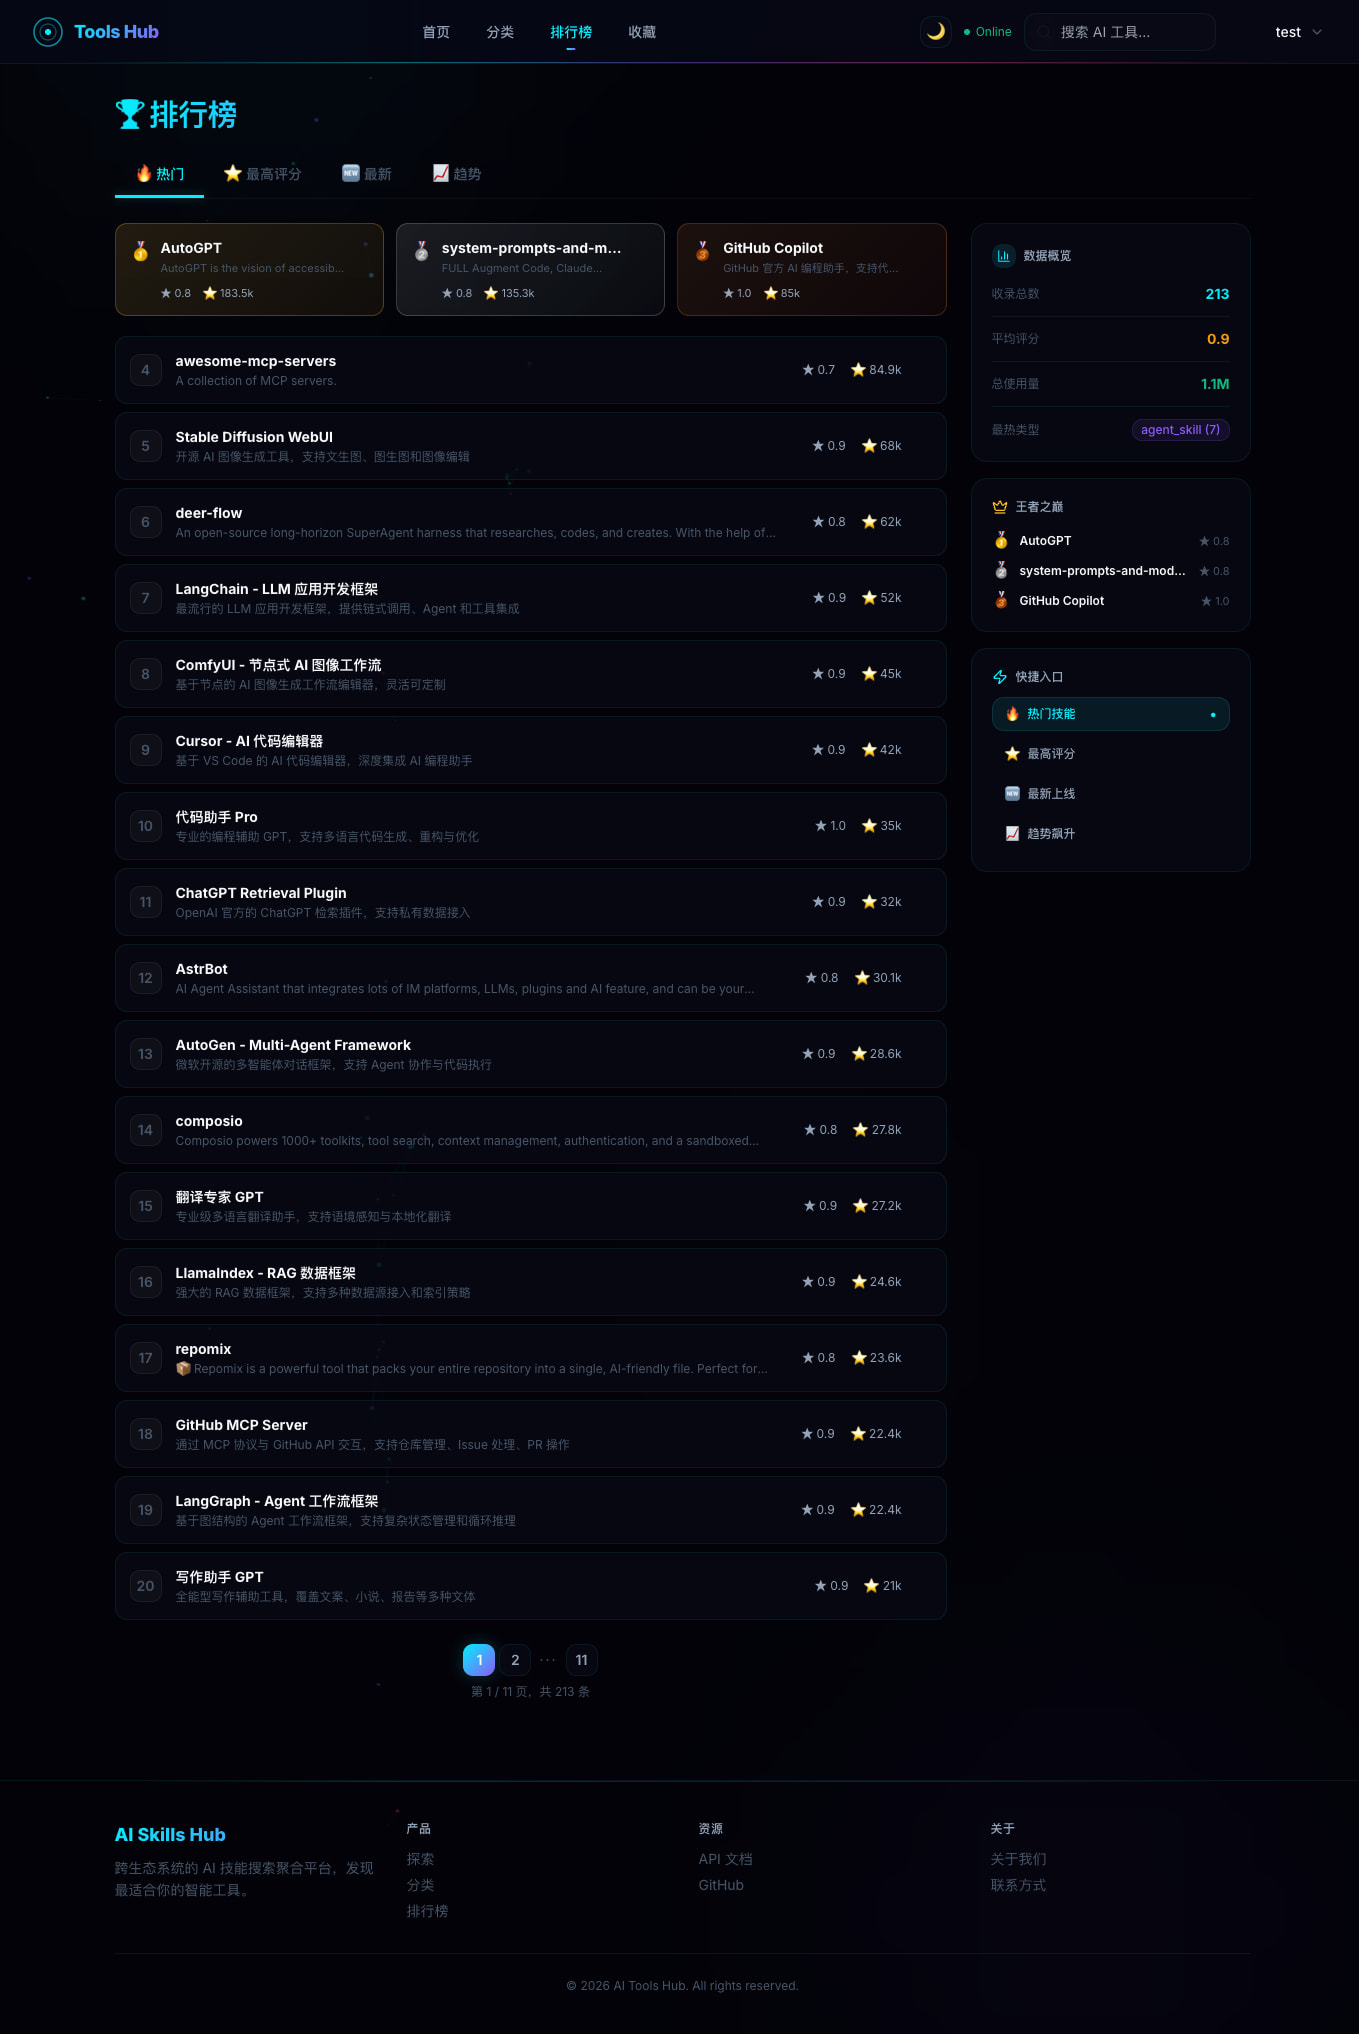Click the trophy icon beside 排行榜 heading

130,114
